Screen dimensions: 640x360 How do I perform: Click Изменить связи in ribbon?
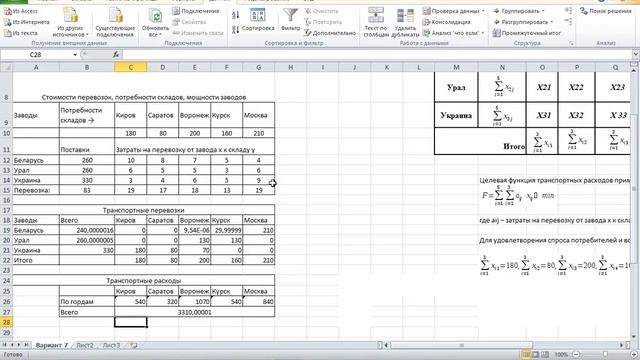click(x=198, y=33)
